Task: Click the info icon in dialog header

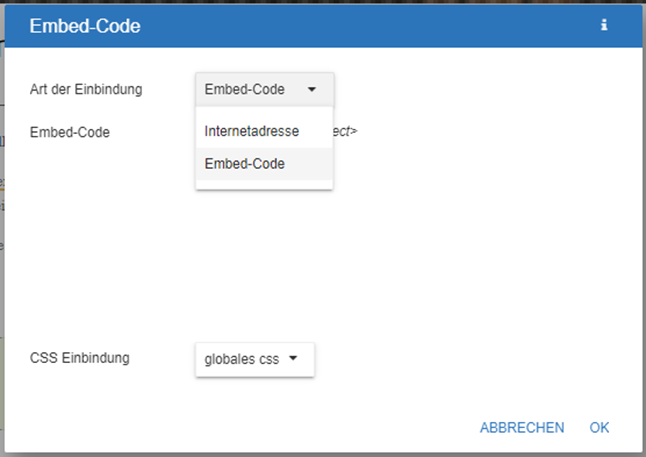Action: pos(604,26)
